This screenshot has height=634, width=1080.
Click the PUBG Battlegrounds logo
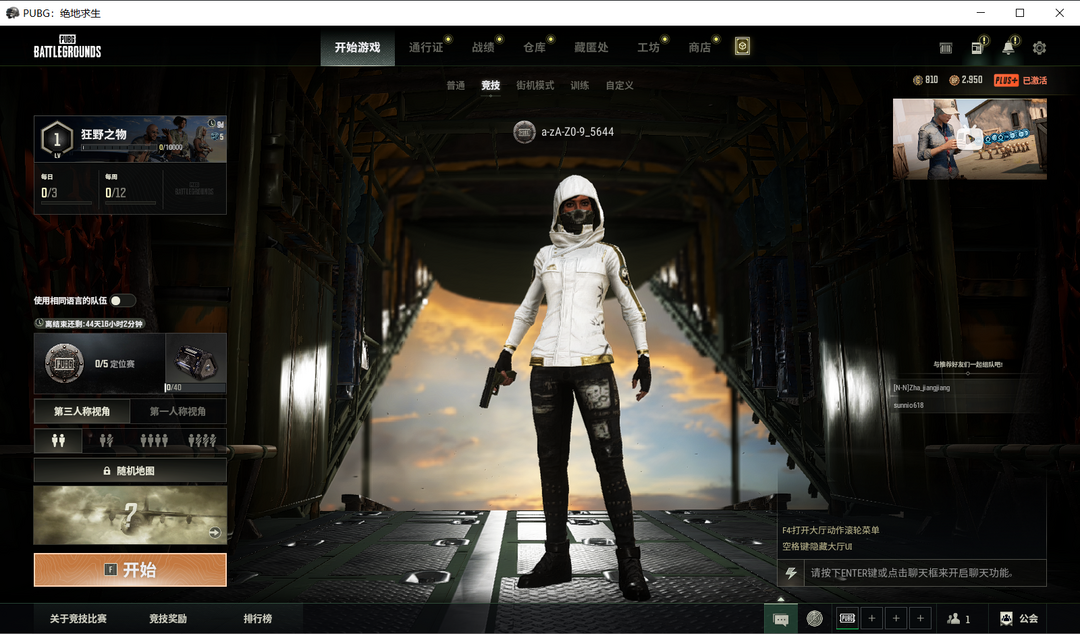[x=68, y=46]
